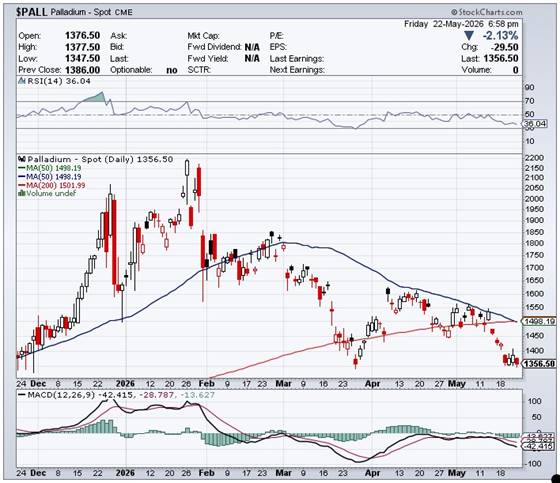Screen dimensions: 560x483
Task: Click the volume bars legend icon
Action: pos(21,193)
